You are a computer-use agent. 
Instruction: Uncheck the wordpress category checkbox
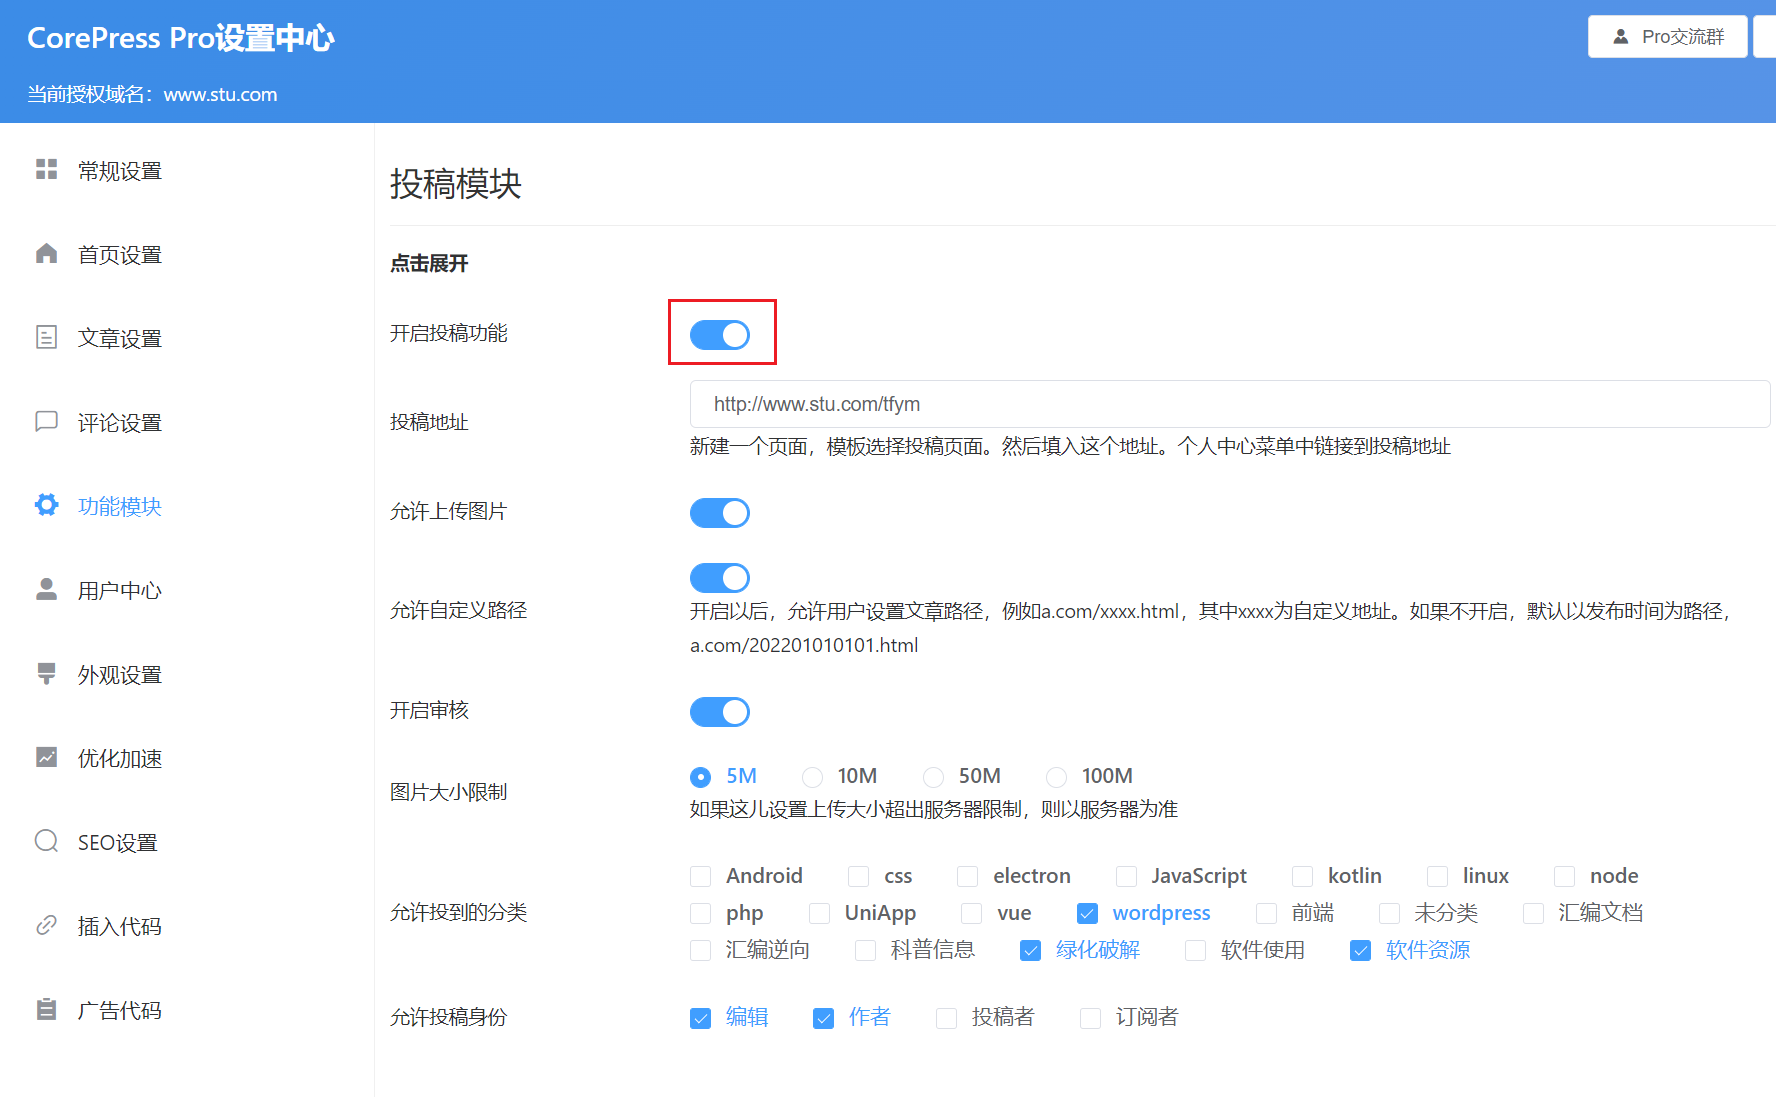(x=1087, y=914)
